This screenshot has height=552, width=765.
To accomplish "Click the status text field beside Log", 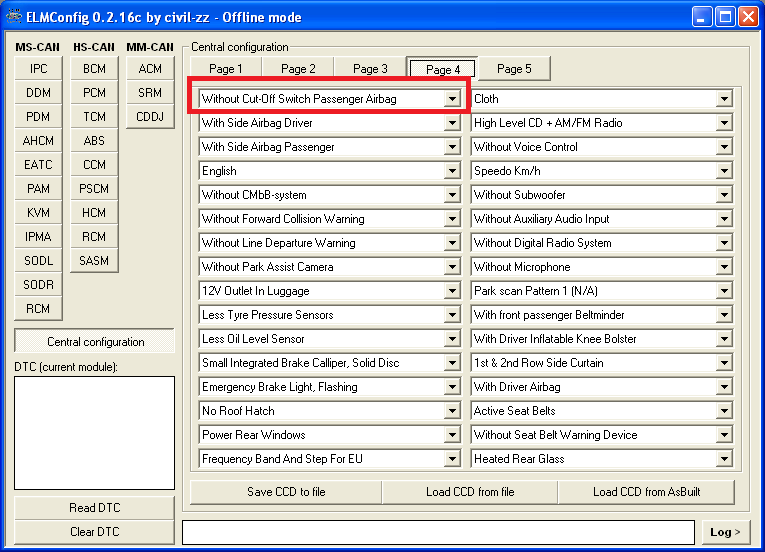I will (x=438, y=532).
